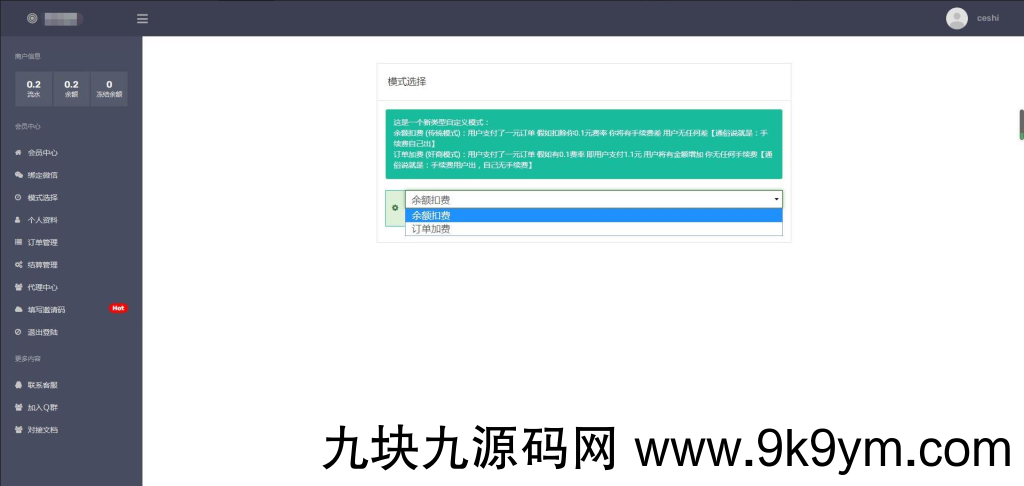The height and width of the screenshot is (486, 1024).
Task: Click the gears icon beside 结算管理
Action: click(18, 265)
